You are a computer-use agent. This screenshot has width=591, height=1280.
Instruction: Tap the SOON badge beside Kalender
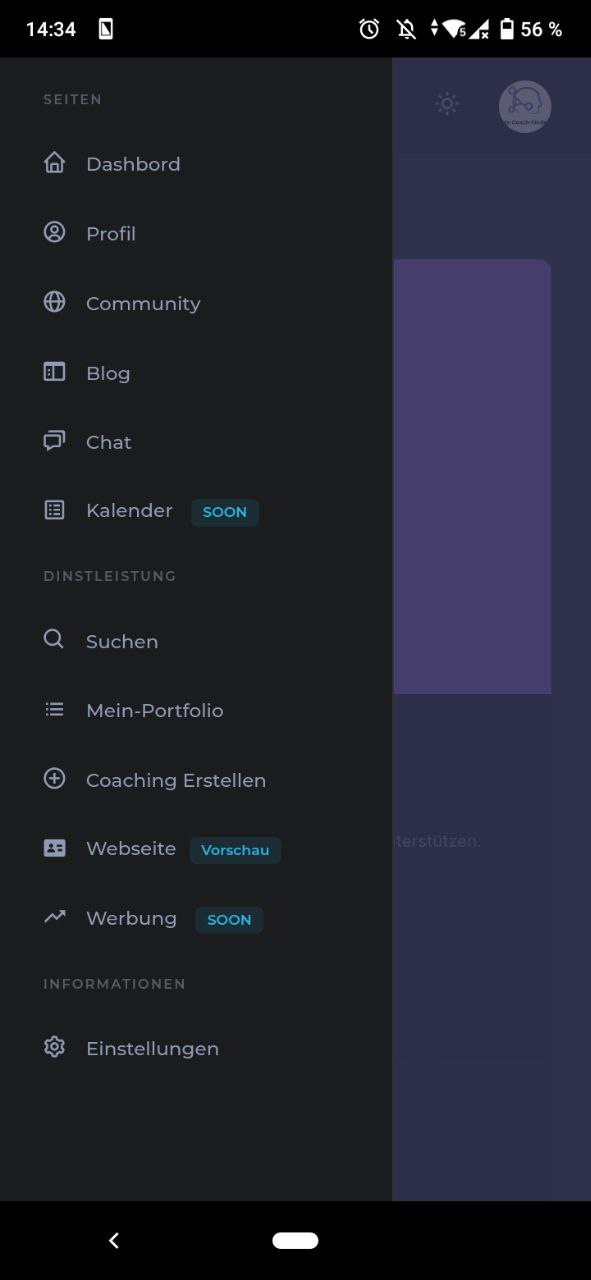pos(225,512)
